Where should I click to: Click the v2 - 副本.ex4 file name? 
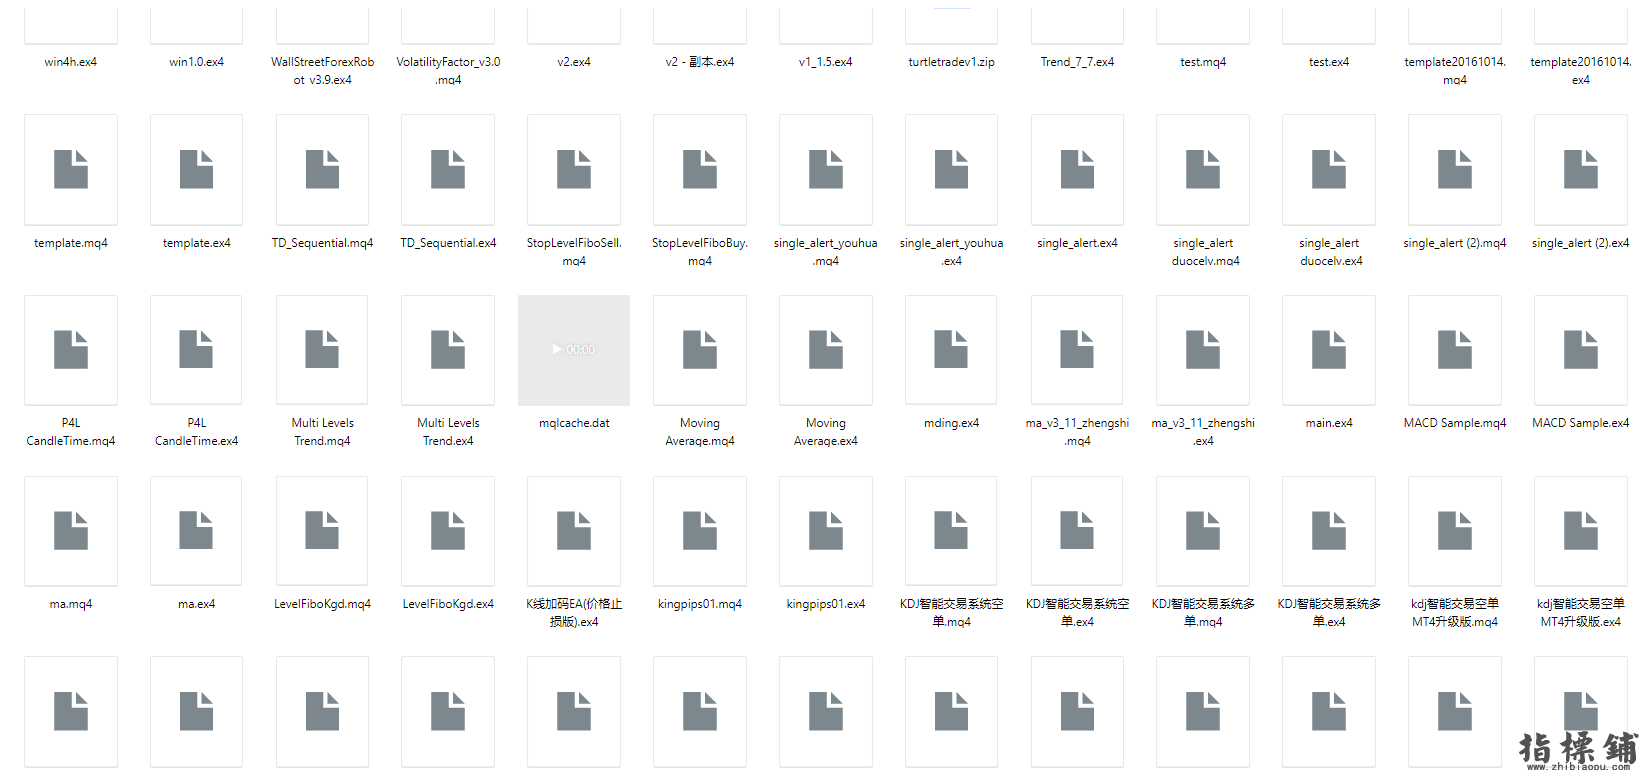click(x=700, y=62)
